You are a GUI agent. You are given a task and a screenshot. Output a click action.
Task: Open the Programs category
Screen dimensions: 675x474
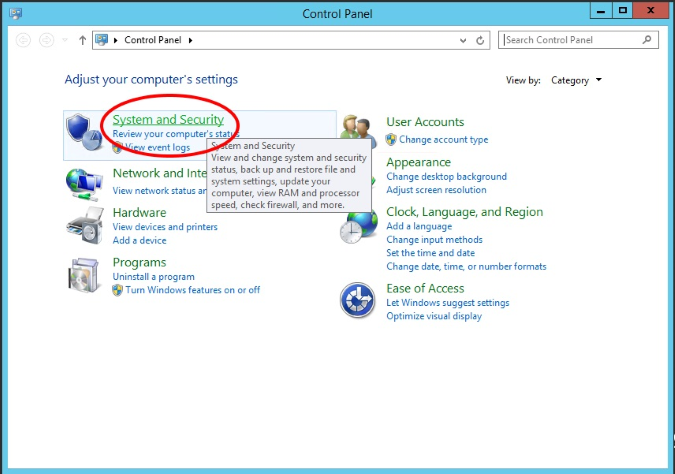[139, 262]
